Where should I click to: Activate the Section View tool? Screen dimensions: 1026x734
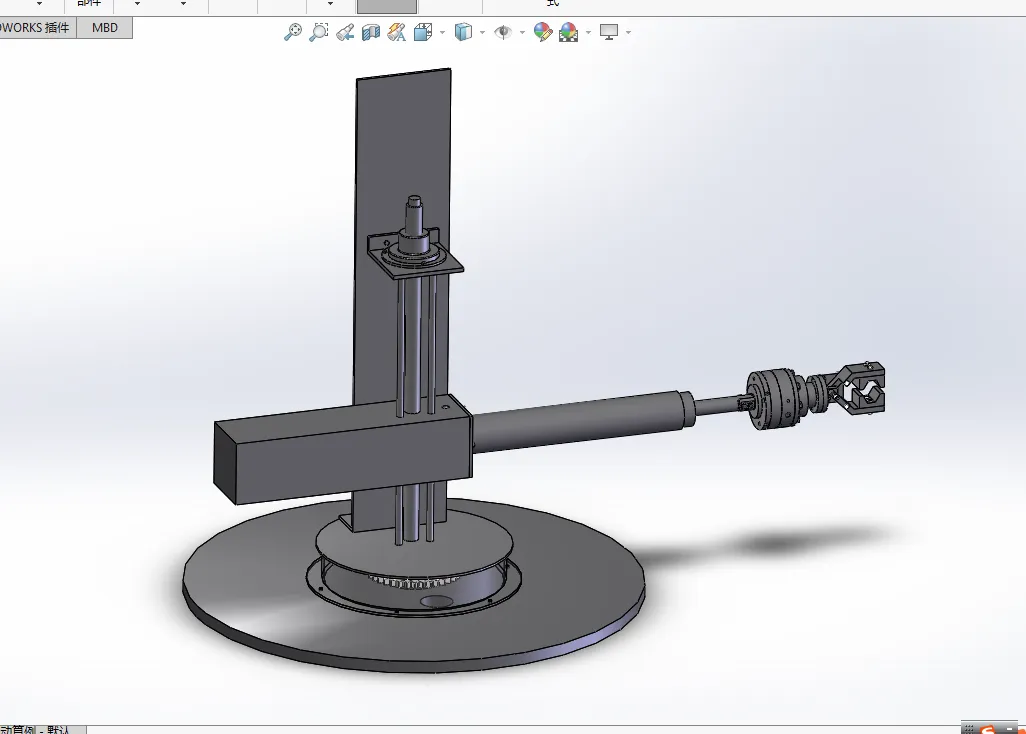371,31
